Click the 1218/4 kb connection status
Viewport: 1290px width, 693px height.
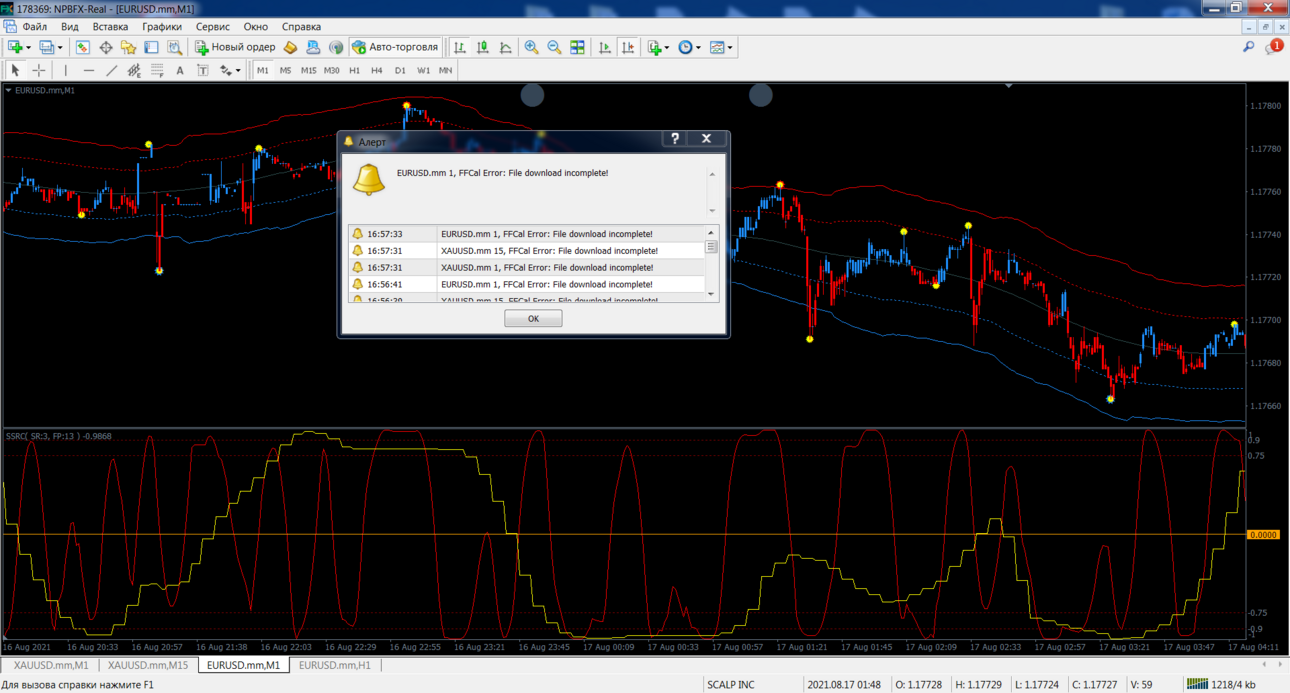1220,684
